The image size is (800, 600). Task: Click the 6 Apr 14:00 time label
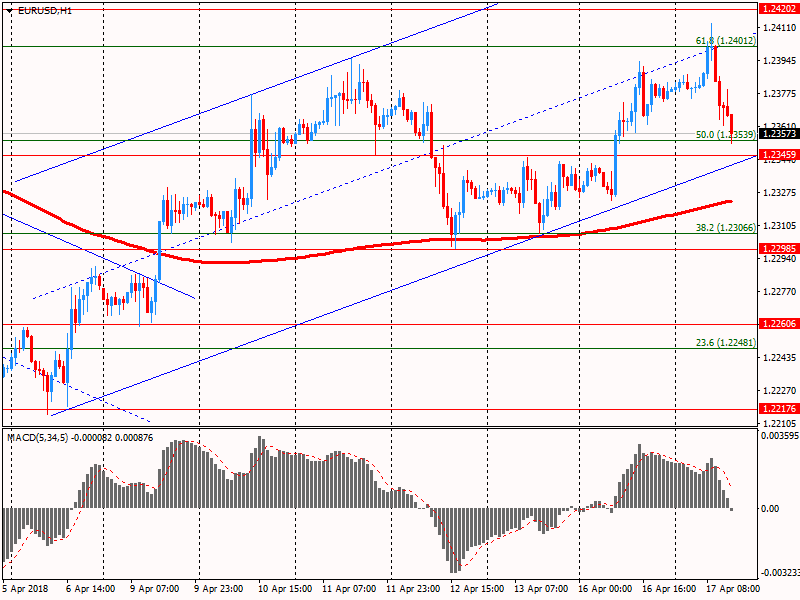pos(89,589)
